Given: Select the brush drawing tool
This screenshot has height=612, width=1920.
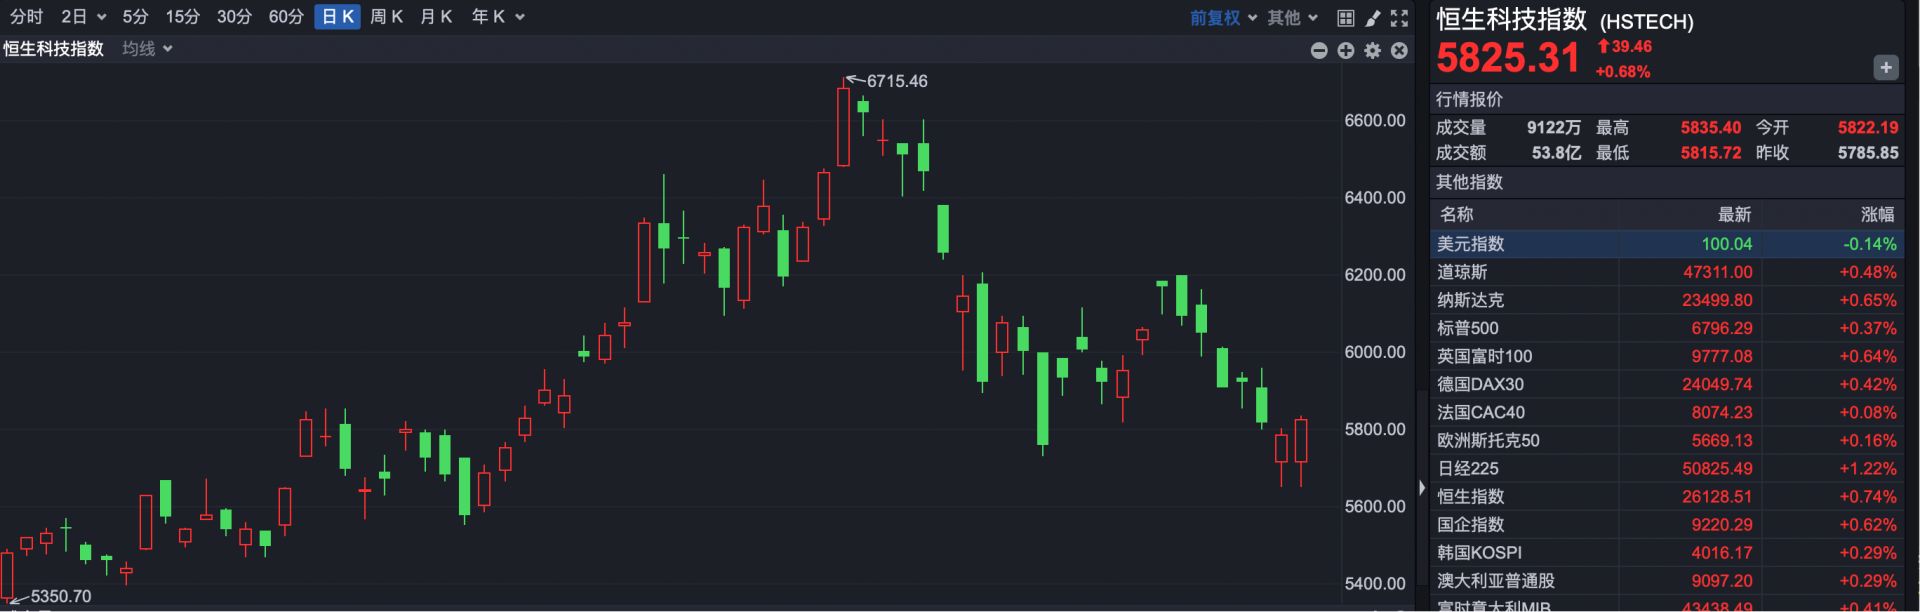Looking at the screenshot, I should pos(1373,18).
